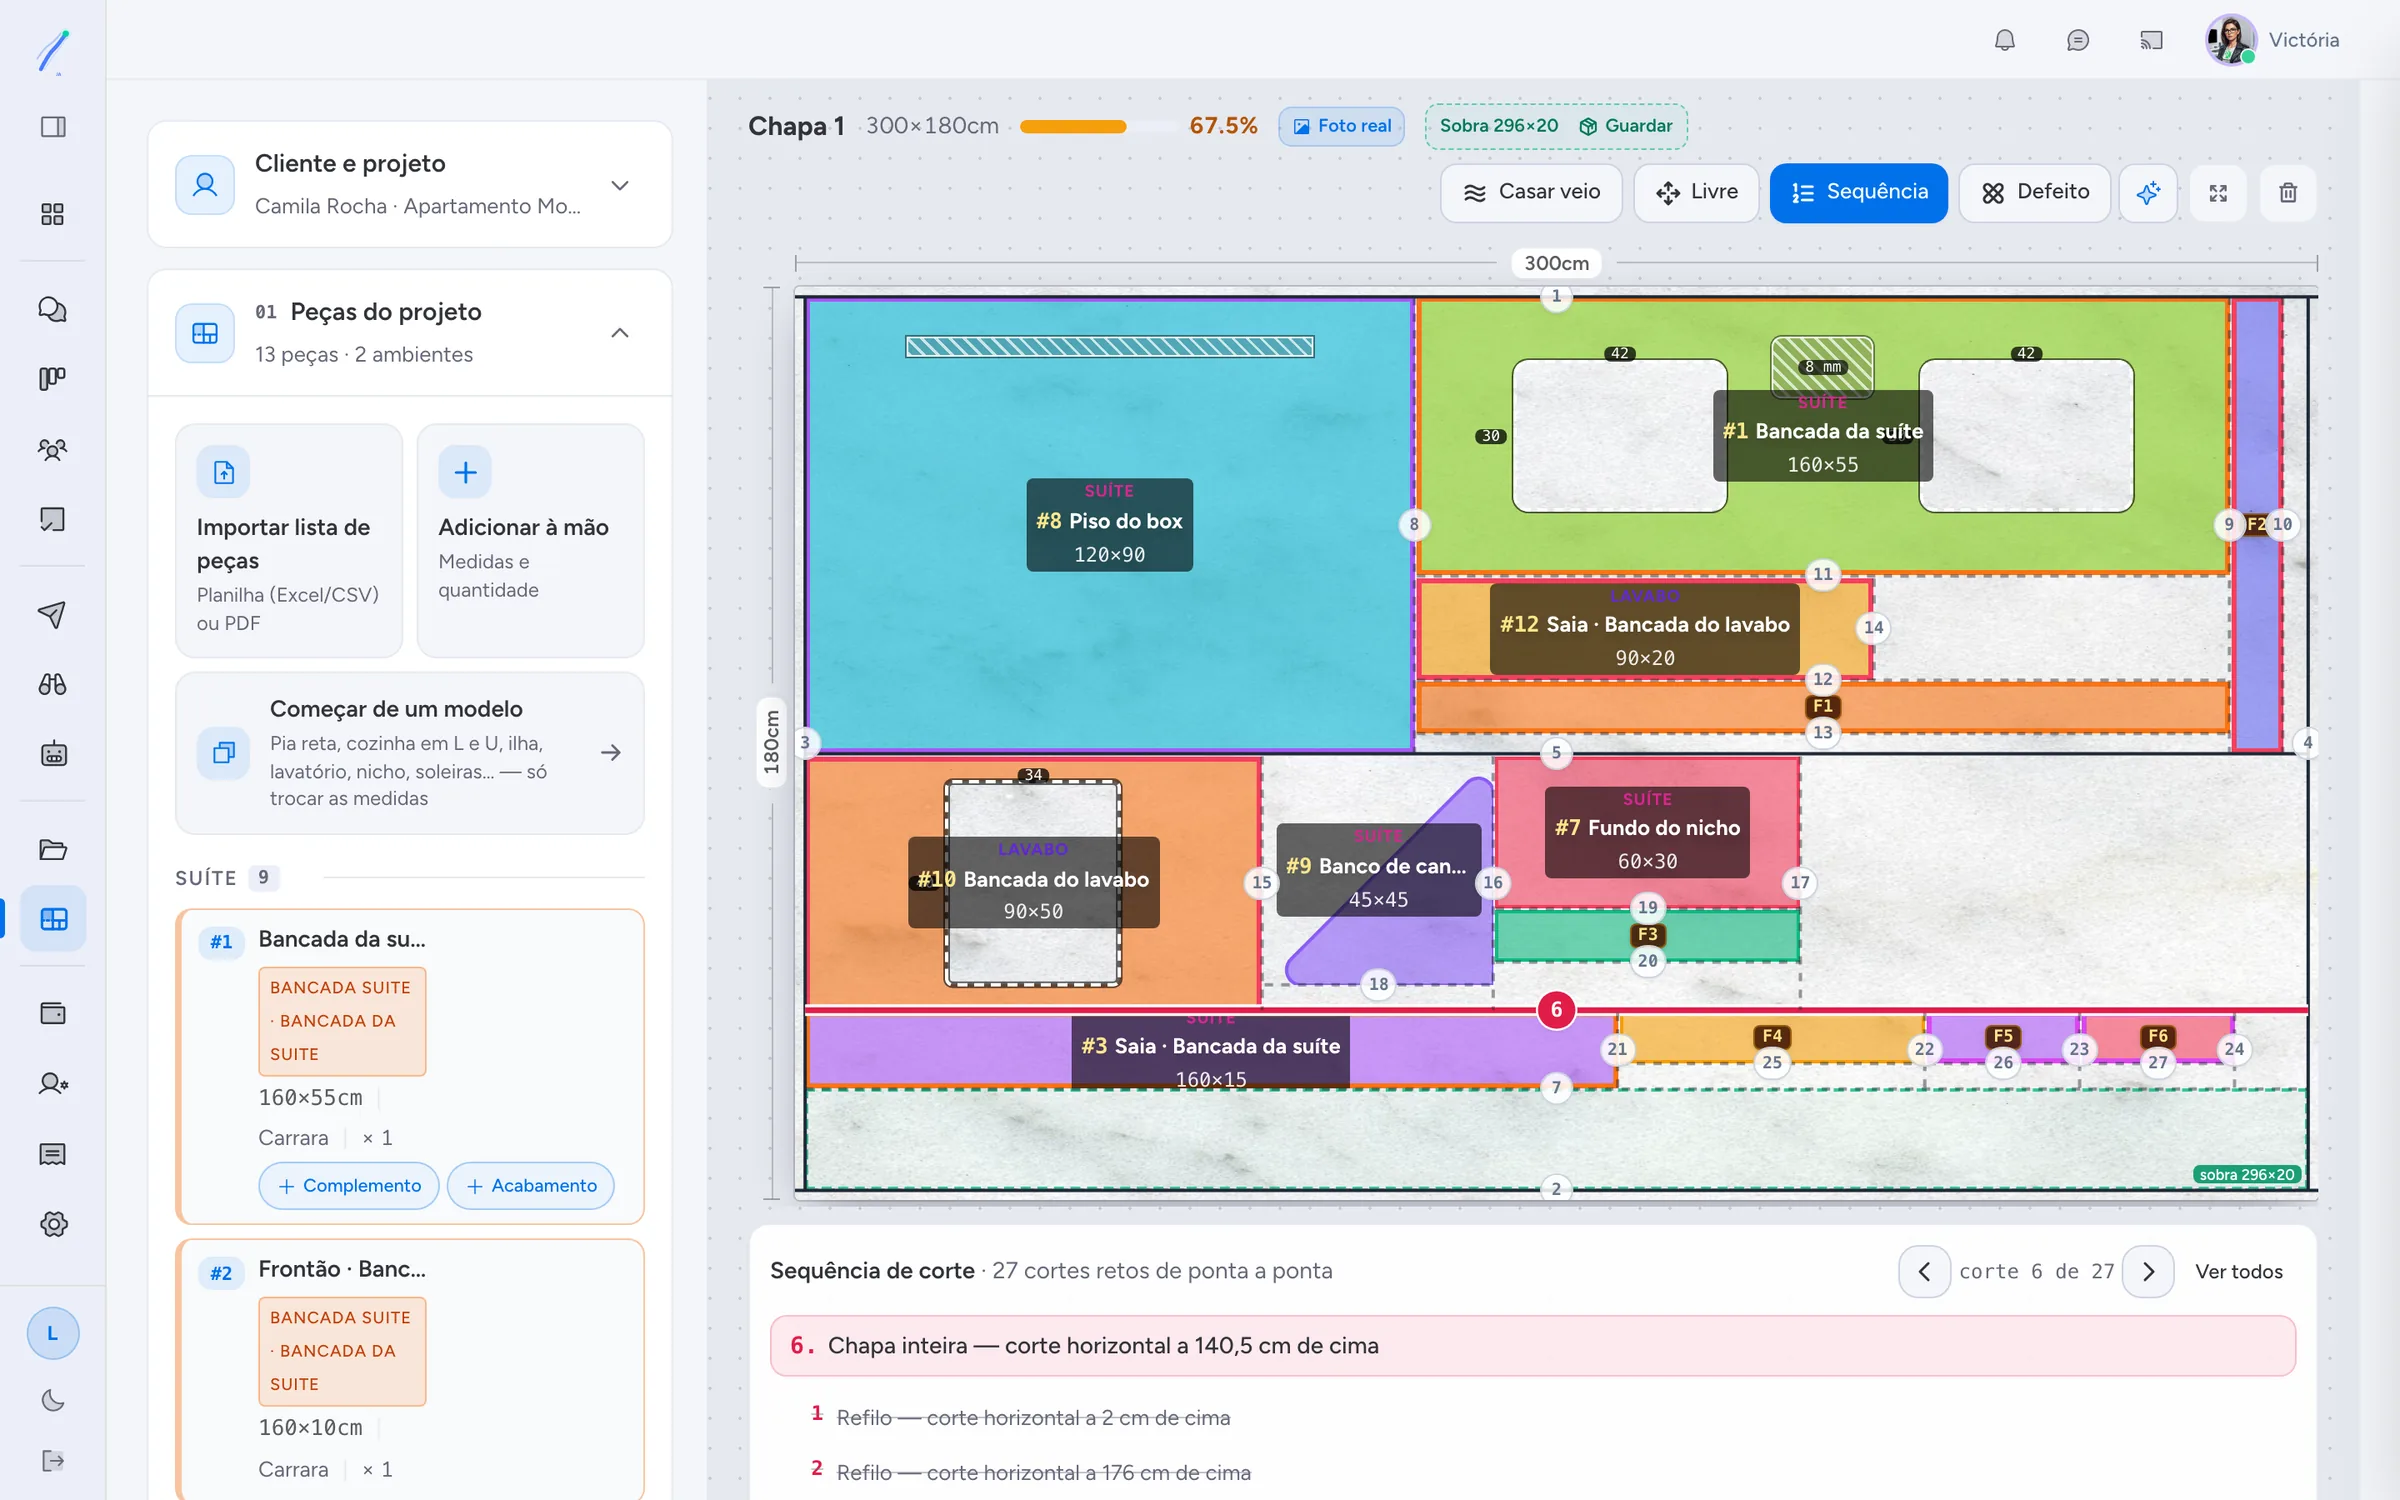
Task: Select piece #7 Fundo do nicho
Action: pyautogui.click(x=1647, y=832)
